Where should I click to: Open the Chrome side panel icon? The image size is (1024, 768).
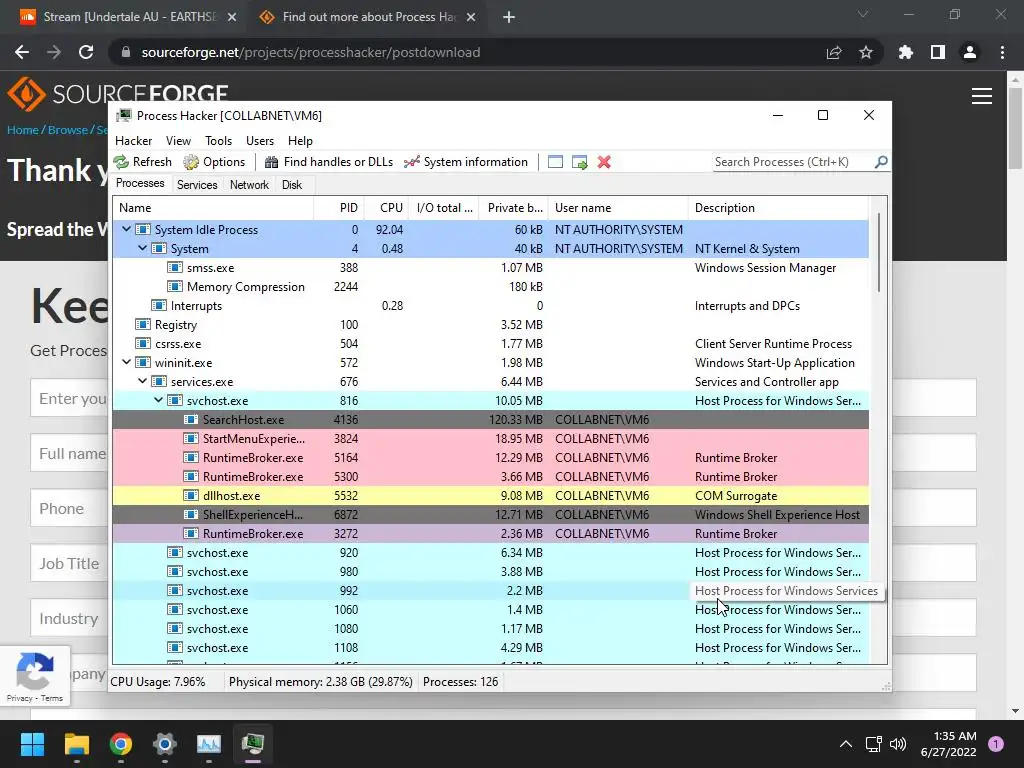point(938,52)
